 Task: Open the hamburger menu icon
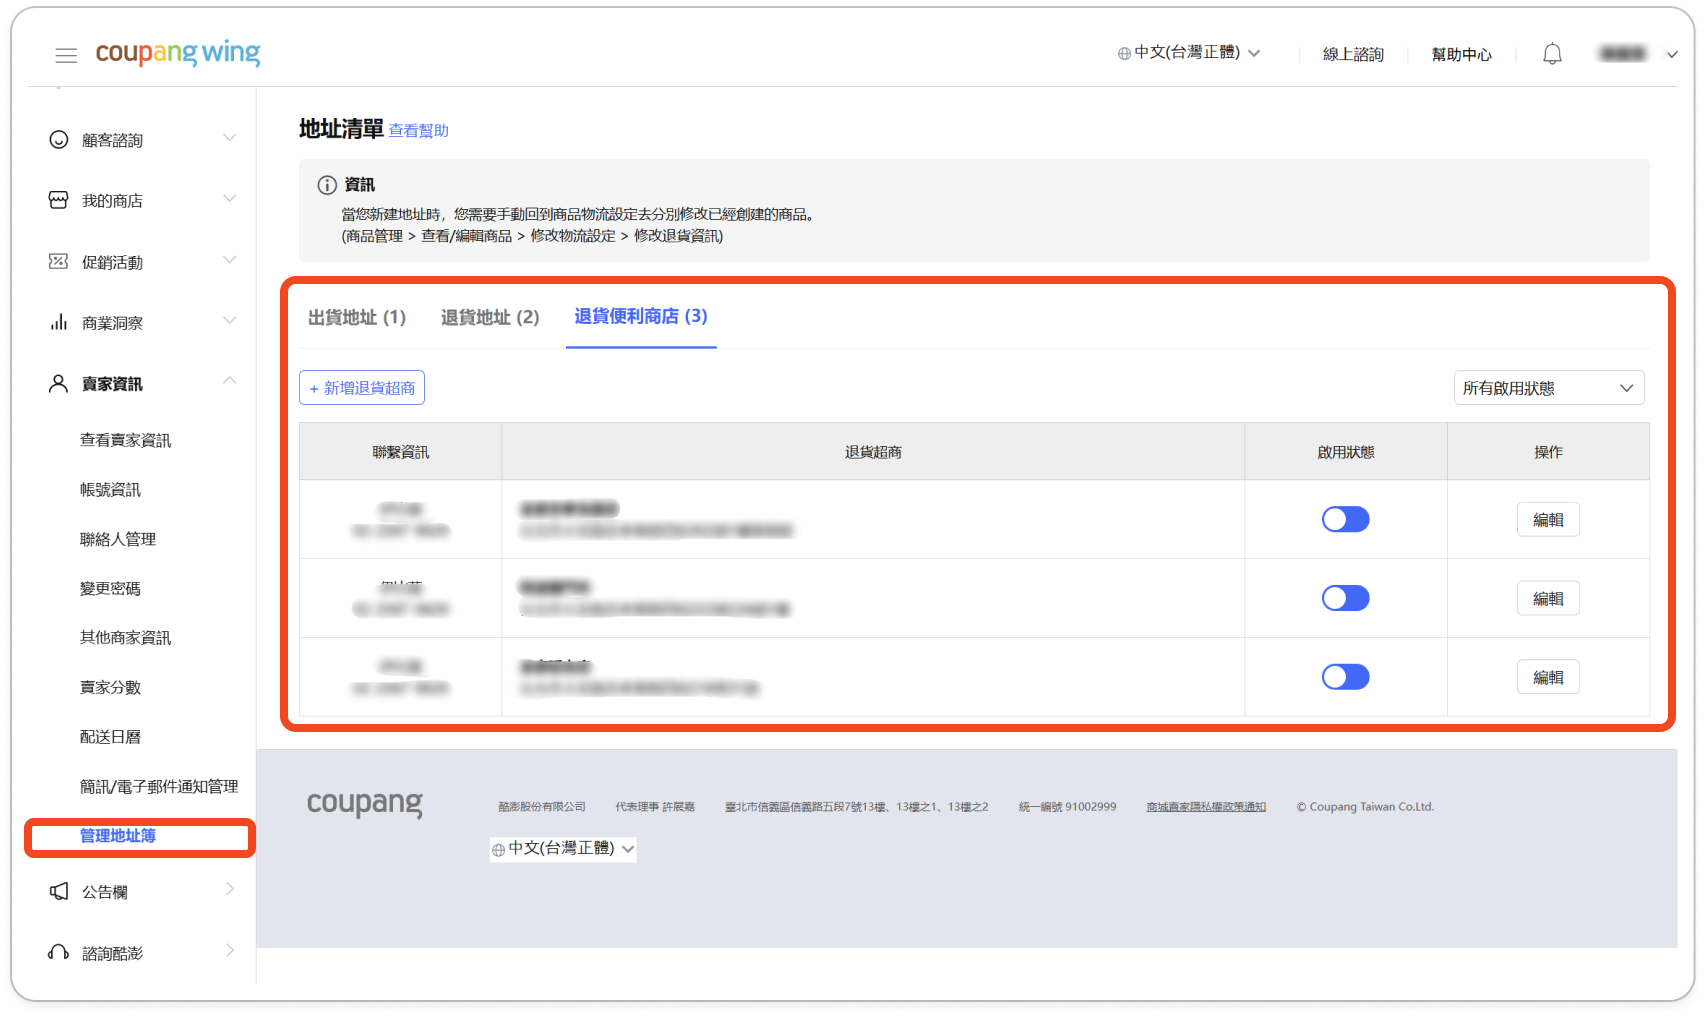coord(66,55)
